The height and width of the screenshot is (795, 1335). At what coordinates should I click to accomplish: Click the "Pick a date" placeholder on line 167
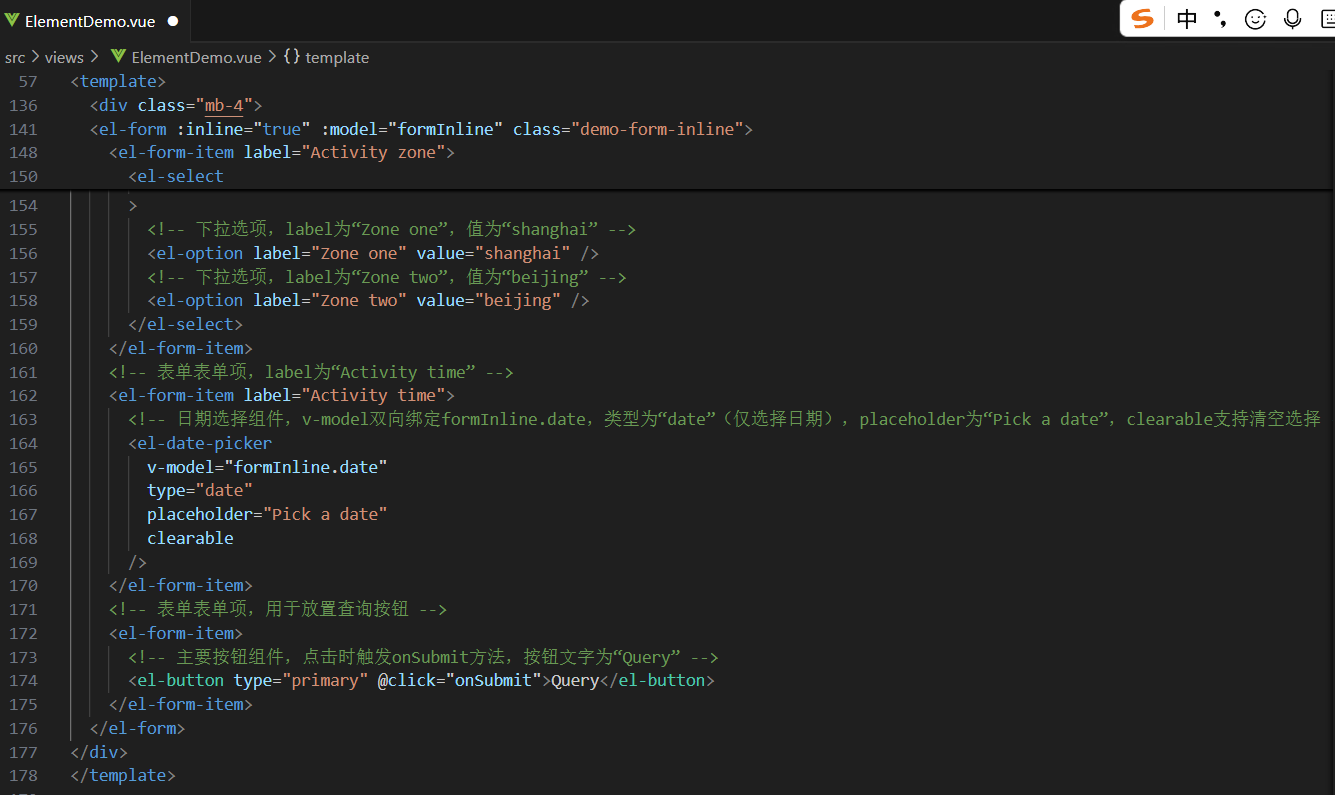click(x=325, y=514)
